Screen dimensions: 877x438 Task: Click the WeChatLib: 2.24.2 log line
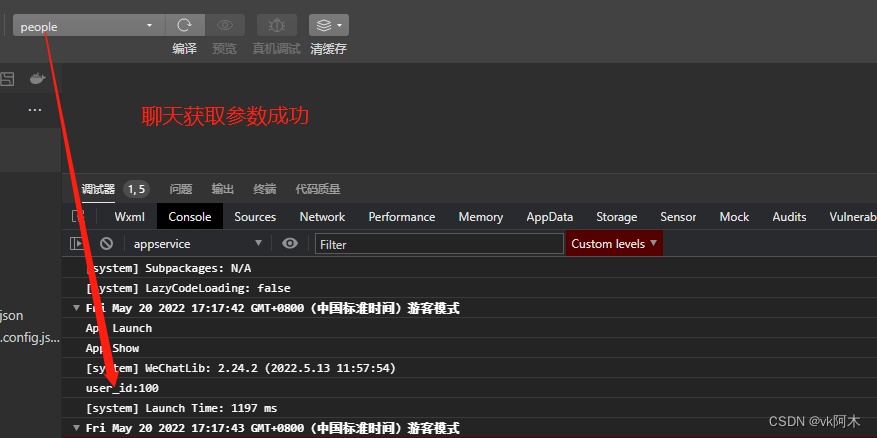[241, 368]
